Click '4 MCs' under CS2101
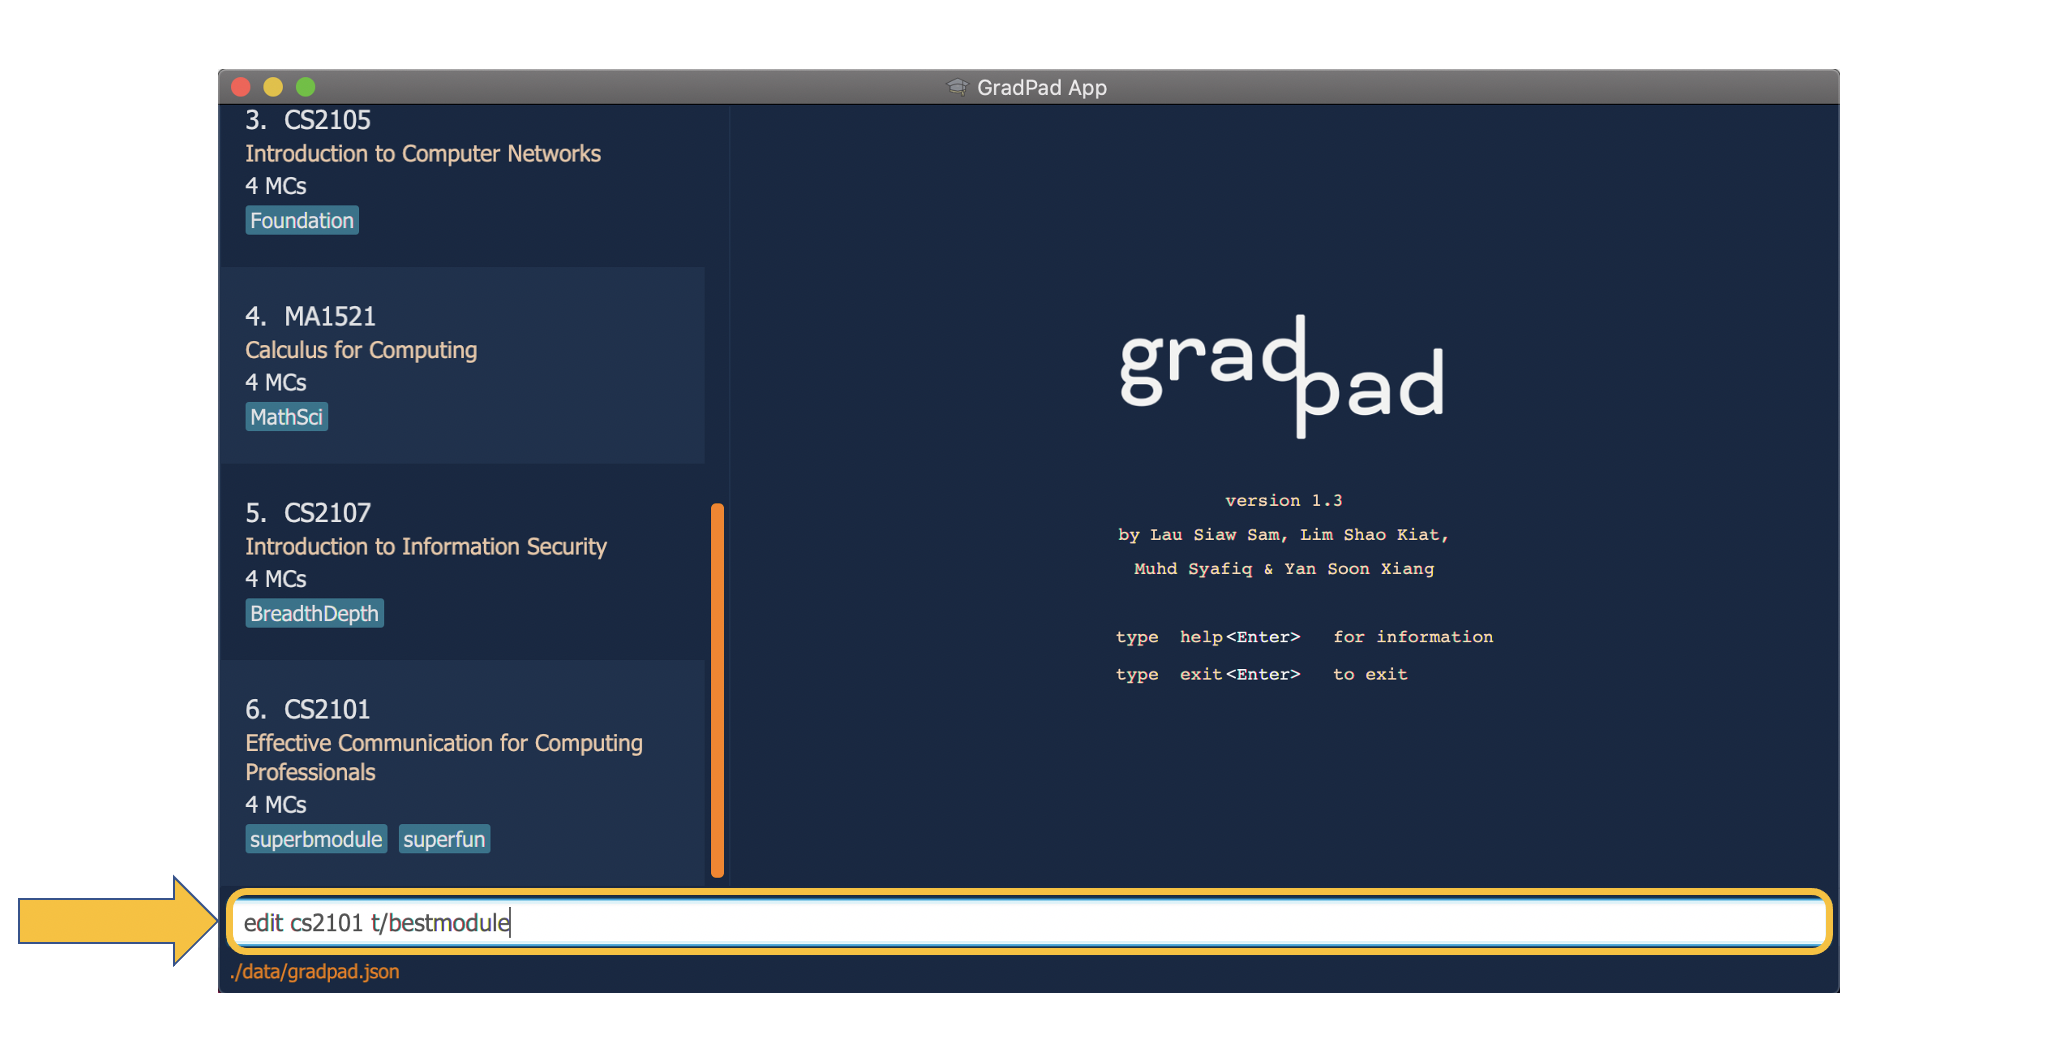 (276, 805)
